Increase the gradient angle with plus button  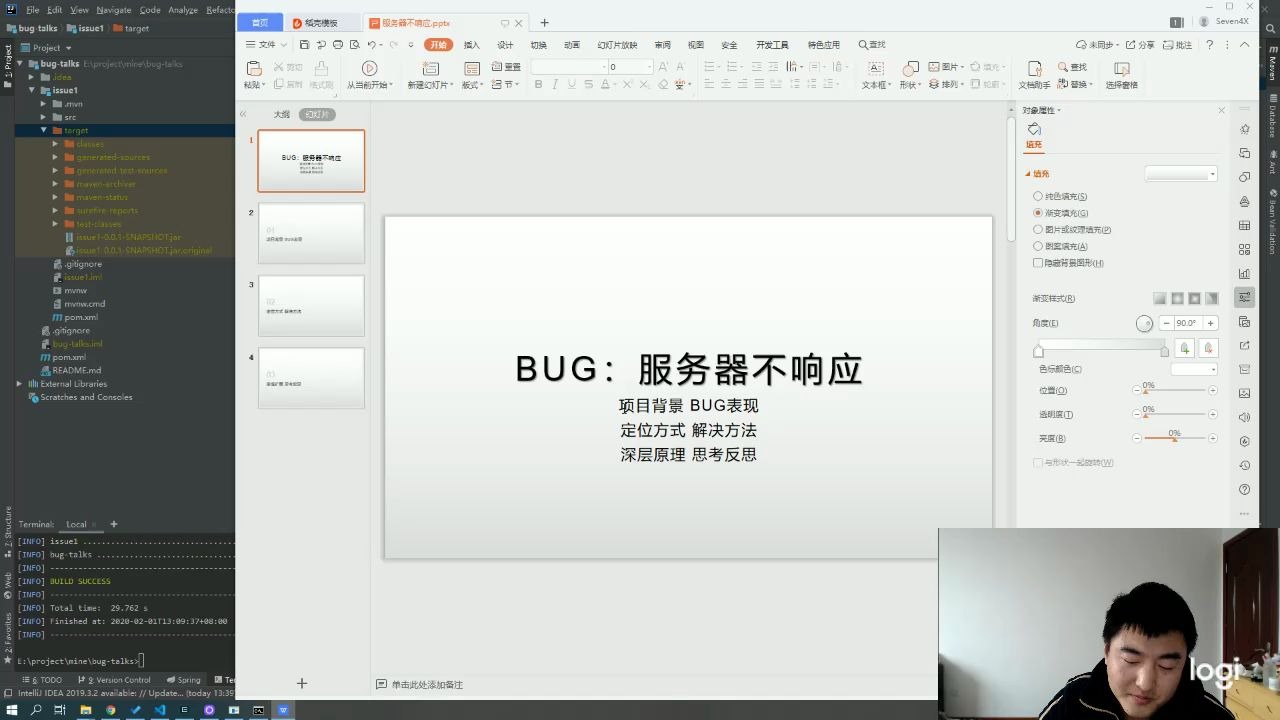pos(1210,323)
